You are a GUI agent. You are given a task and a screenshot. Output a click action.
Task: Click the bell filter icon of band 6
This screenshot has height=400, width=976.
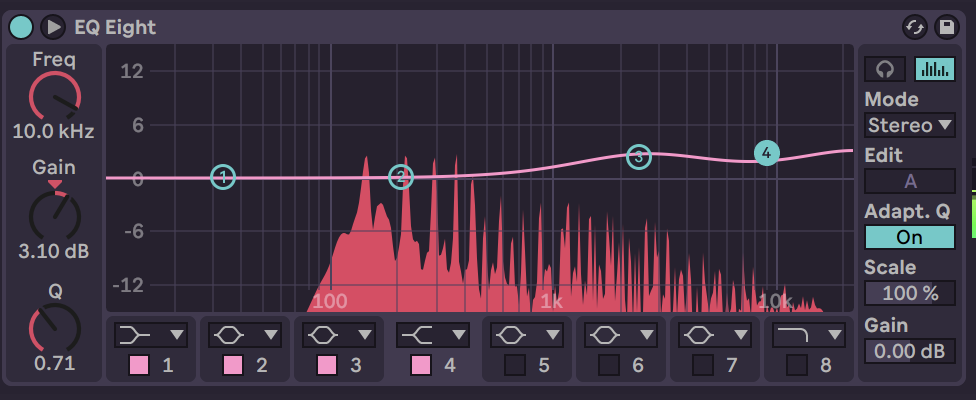click(604, 335)
